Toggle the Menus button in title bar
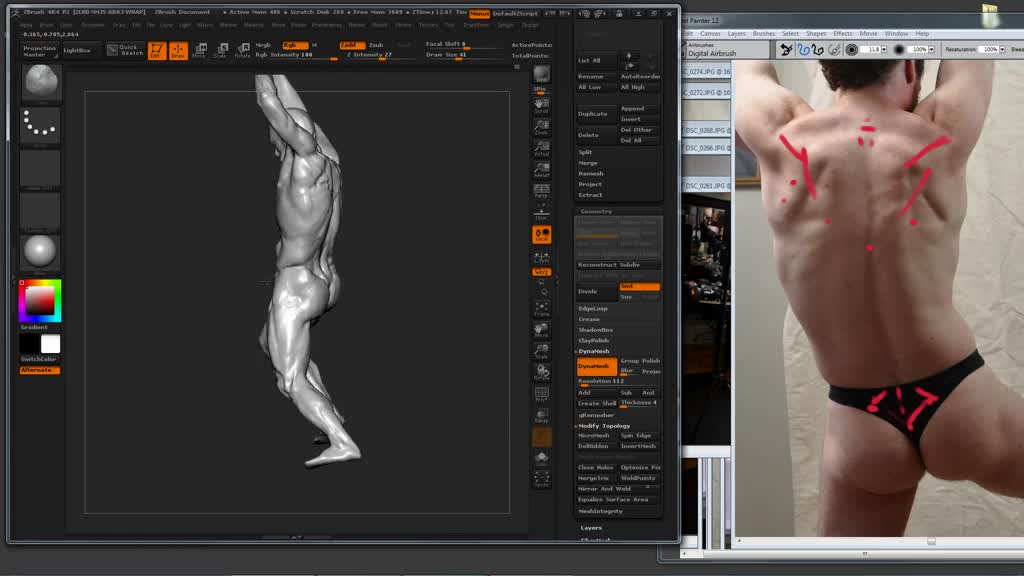The image size is (1024, 576). (x=479, y=13)
